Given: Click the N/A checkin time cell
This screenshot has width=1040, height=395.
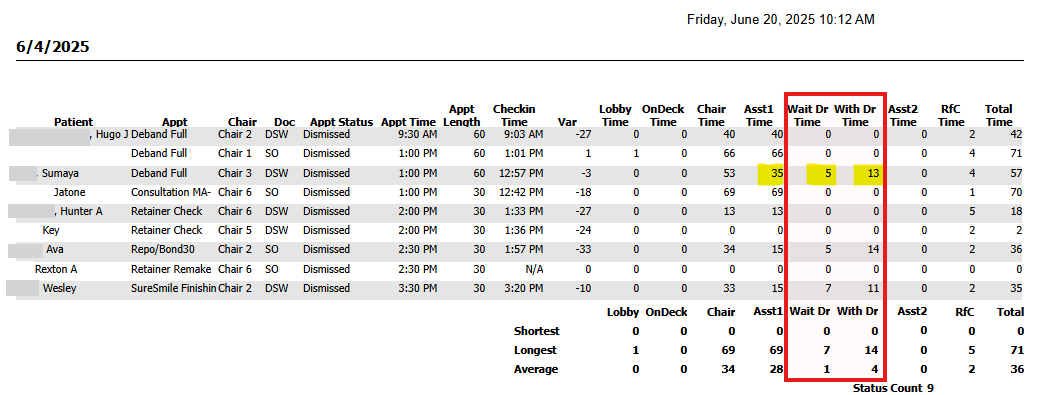Looking at the screenshot, I should (533, 269).
